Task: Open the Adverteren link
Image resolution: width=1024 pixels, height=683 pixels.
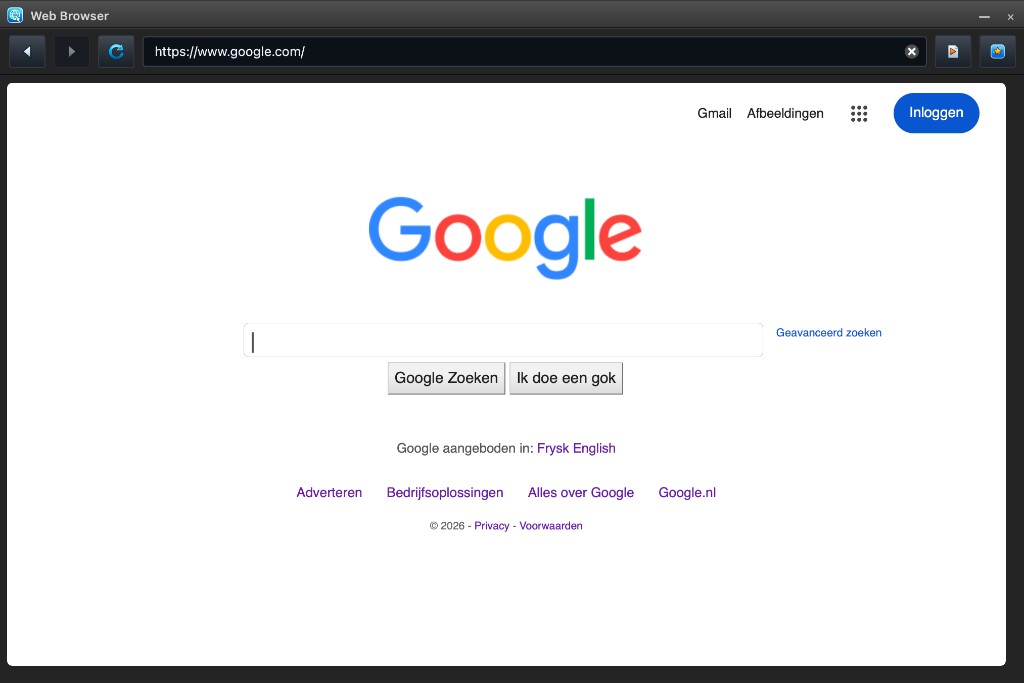Action: point(329,492)
